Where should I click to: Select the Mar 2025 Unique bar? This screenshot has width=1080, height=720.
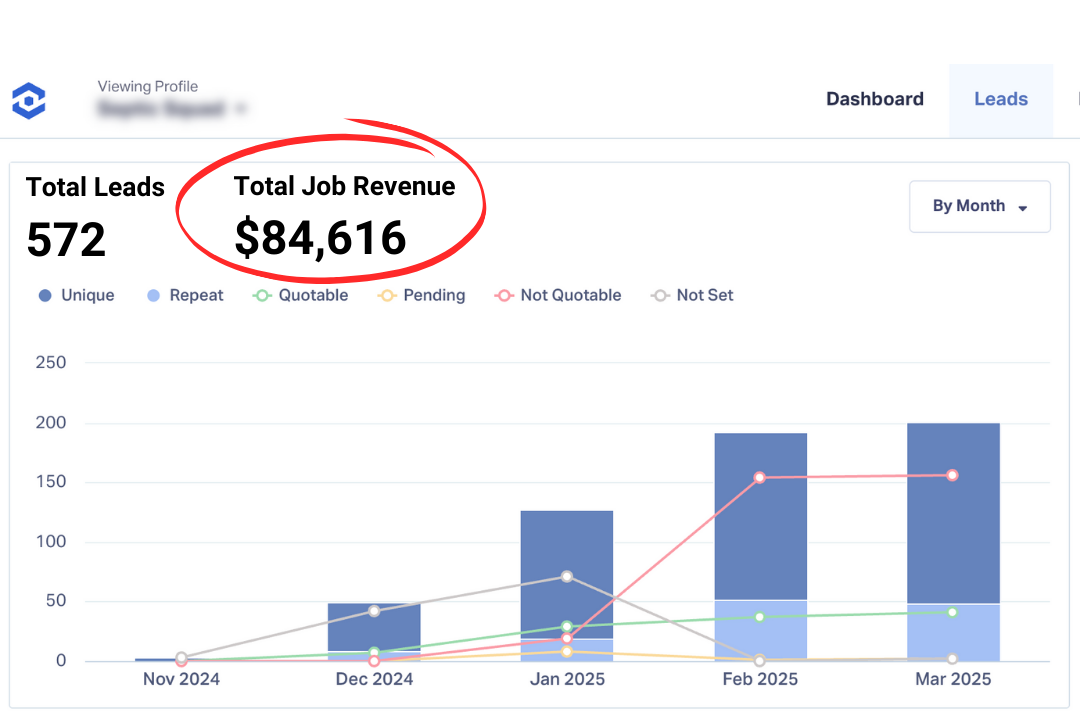953,513
